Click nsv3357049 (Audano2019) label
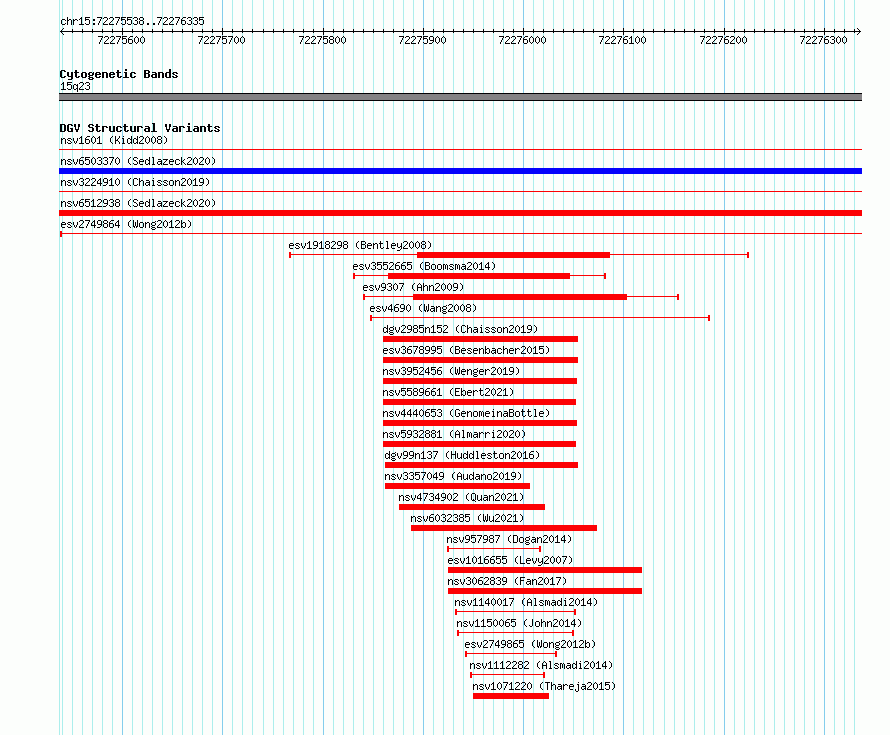The width and height of the screenshot is (890, 735). pyautogui.click(x=453, y=476)
